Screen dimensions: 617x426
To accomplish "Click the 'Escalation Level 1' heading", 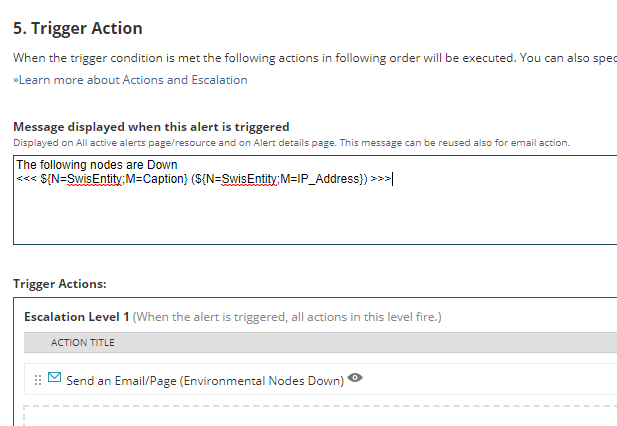I will click(77, 317).
